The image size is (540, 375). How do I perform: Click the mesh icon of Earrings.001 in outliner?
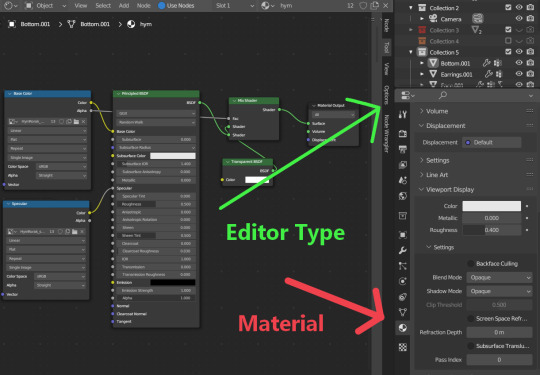click(x=433, y=74)
